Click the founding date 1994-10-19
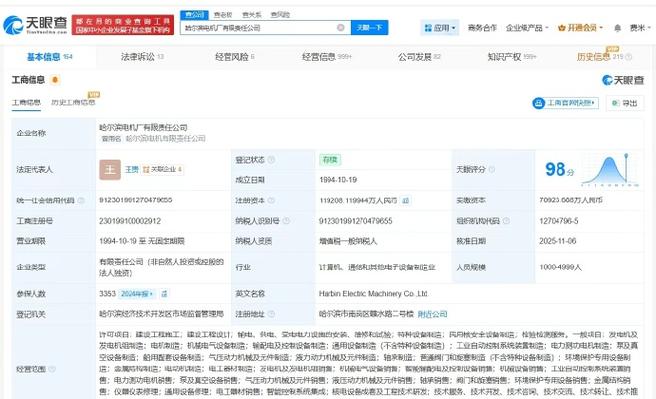 338,180
